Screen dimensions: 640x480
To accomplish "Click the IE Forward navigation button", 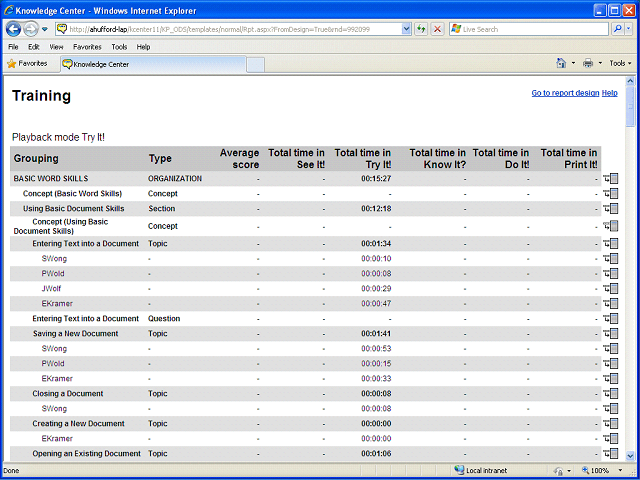I will coord(31,29).
